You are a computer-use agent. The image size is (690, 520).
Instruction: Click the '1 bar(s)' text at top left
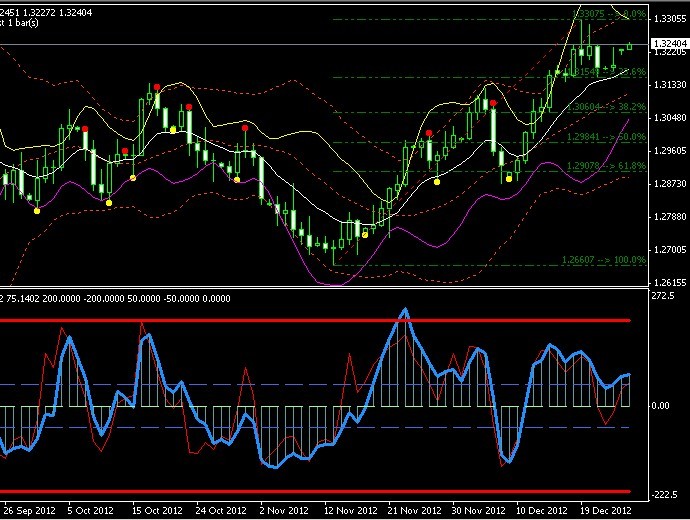[22, 23]
